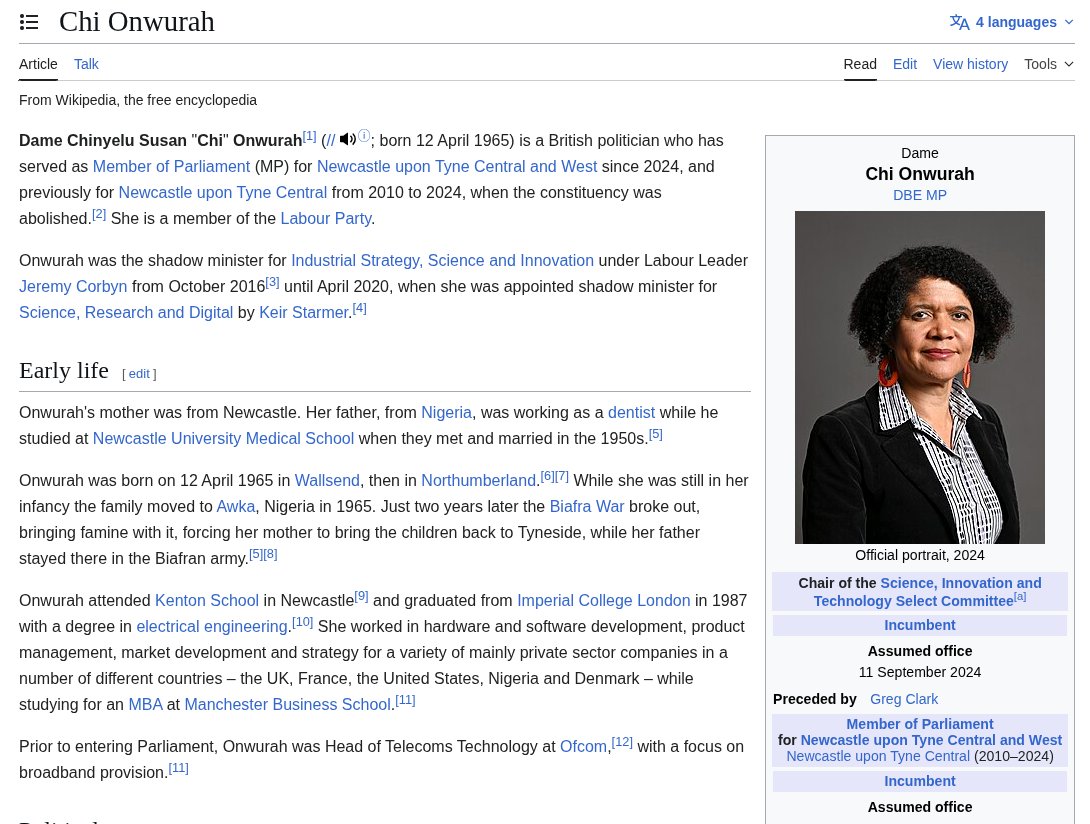Jump to citation reference [6]
1090x824 pixels.
547,476
